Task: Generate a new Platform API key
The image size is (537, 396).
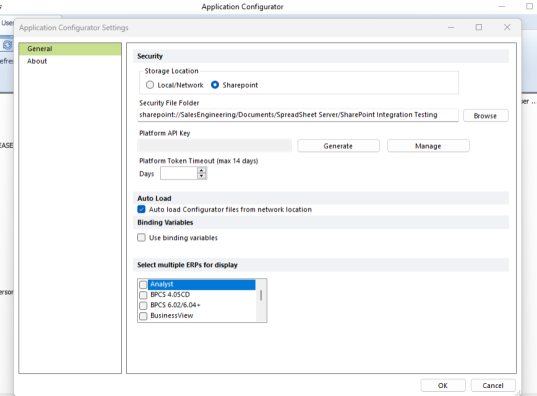Action: click(x=338, y=146)
